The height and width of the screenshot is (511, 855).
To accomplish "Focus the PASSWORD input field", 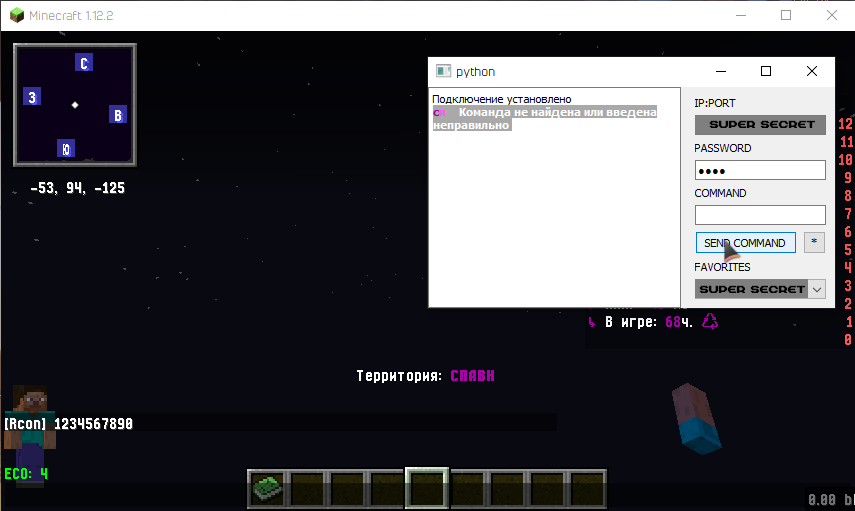I will pyautogui.click(x=760, y=170).
